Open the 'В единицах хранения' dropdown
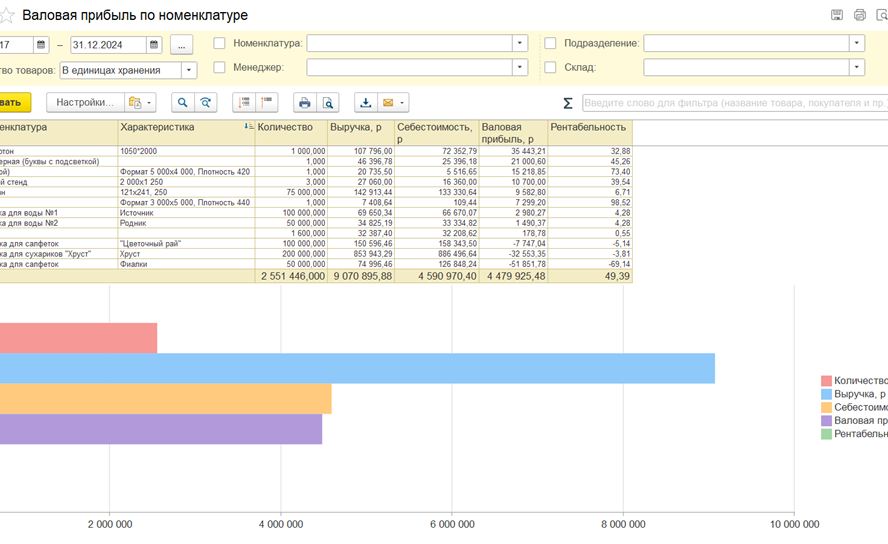 pos(188,70)
